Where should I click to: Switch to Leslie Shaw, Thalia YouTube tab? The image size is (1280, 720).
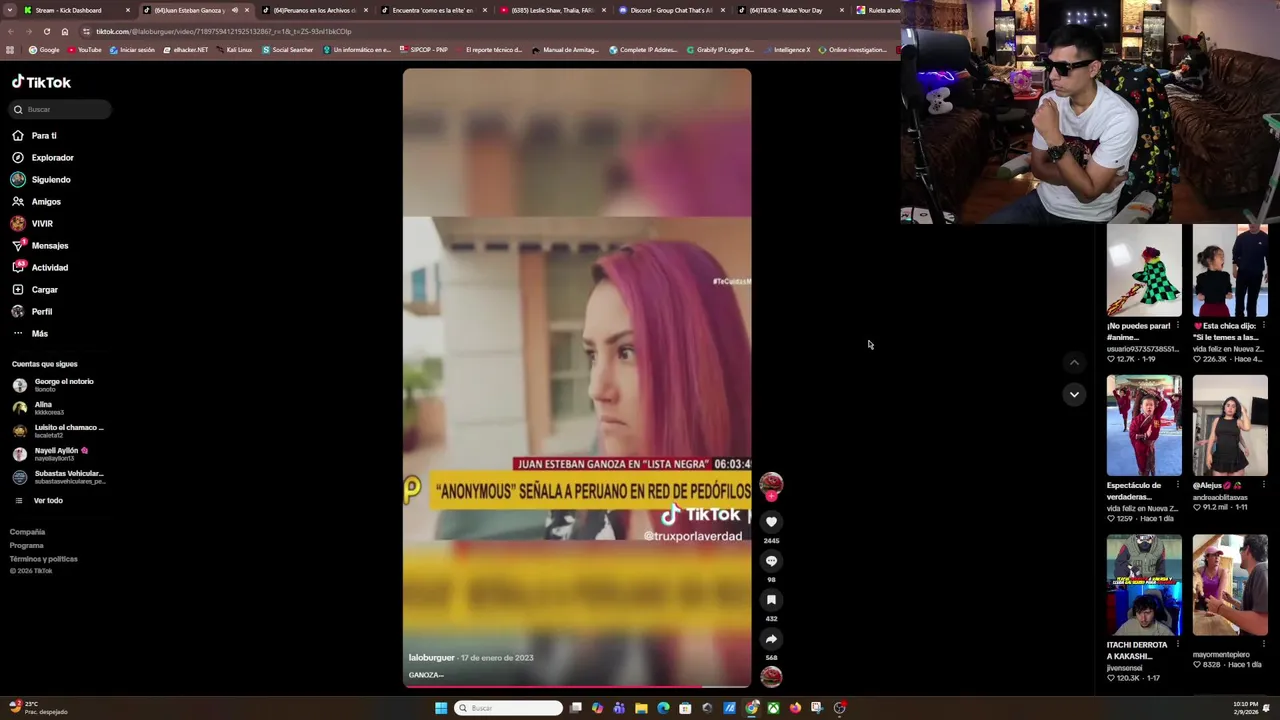pyautogui.click(x=552, y=10)
